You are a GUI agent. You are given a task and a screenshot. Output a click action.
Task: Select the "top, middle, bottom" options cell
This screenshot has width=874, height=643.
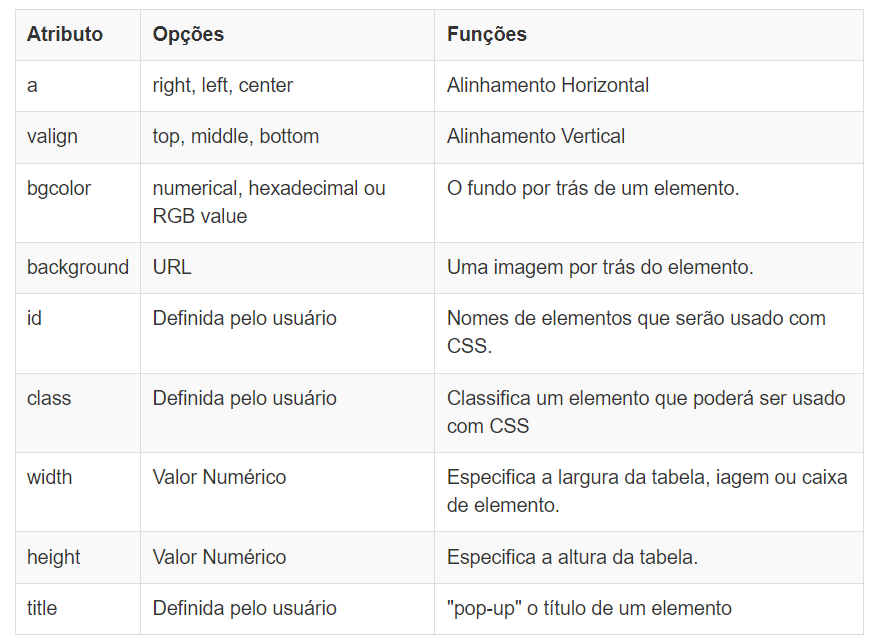click(x=236, y=137)
